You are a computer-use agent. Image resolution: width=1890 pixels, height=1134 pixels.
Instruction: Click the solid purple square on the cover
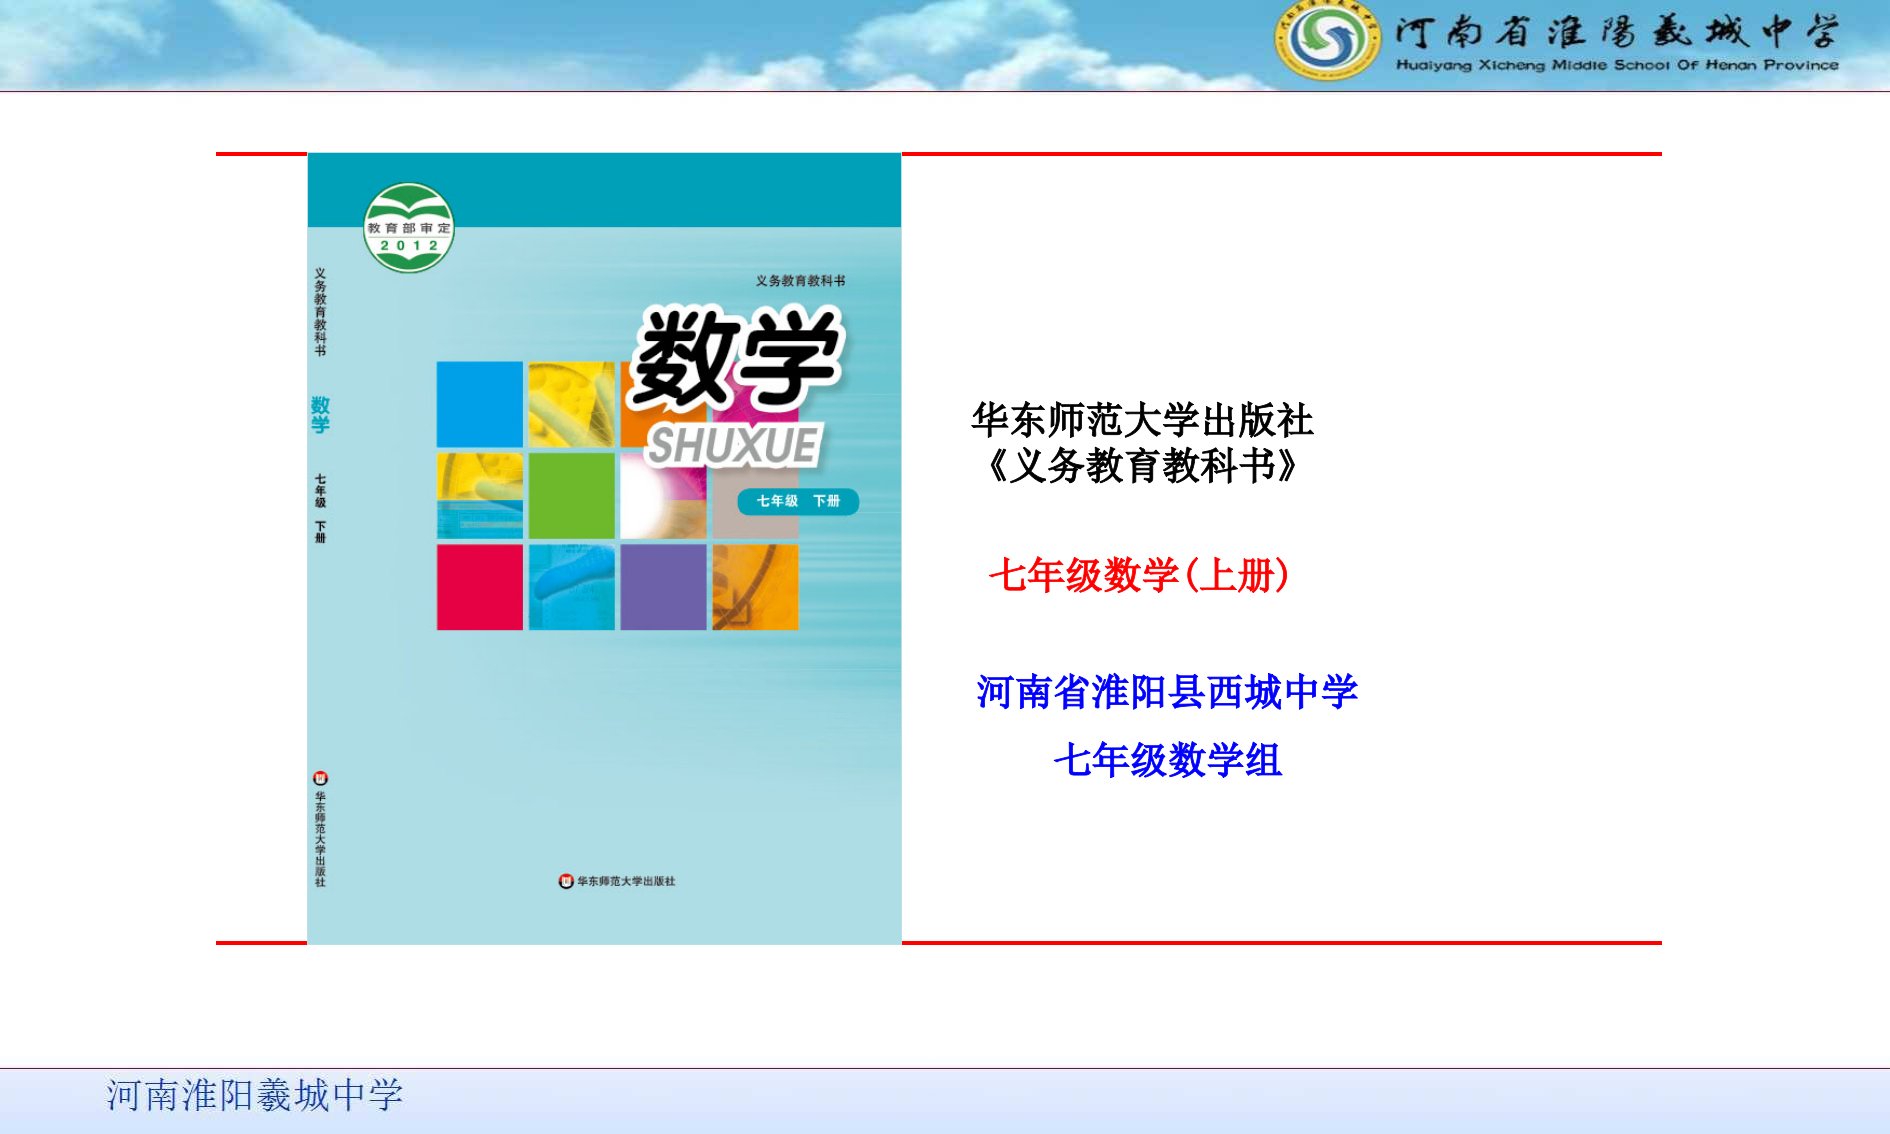[x=664, y=587]
